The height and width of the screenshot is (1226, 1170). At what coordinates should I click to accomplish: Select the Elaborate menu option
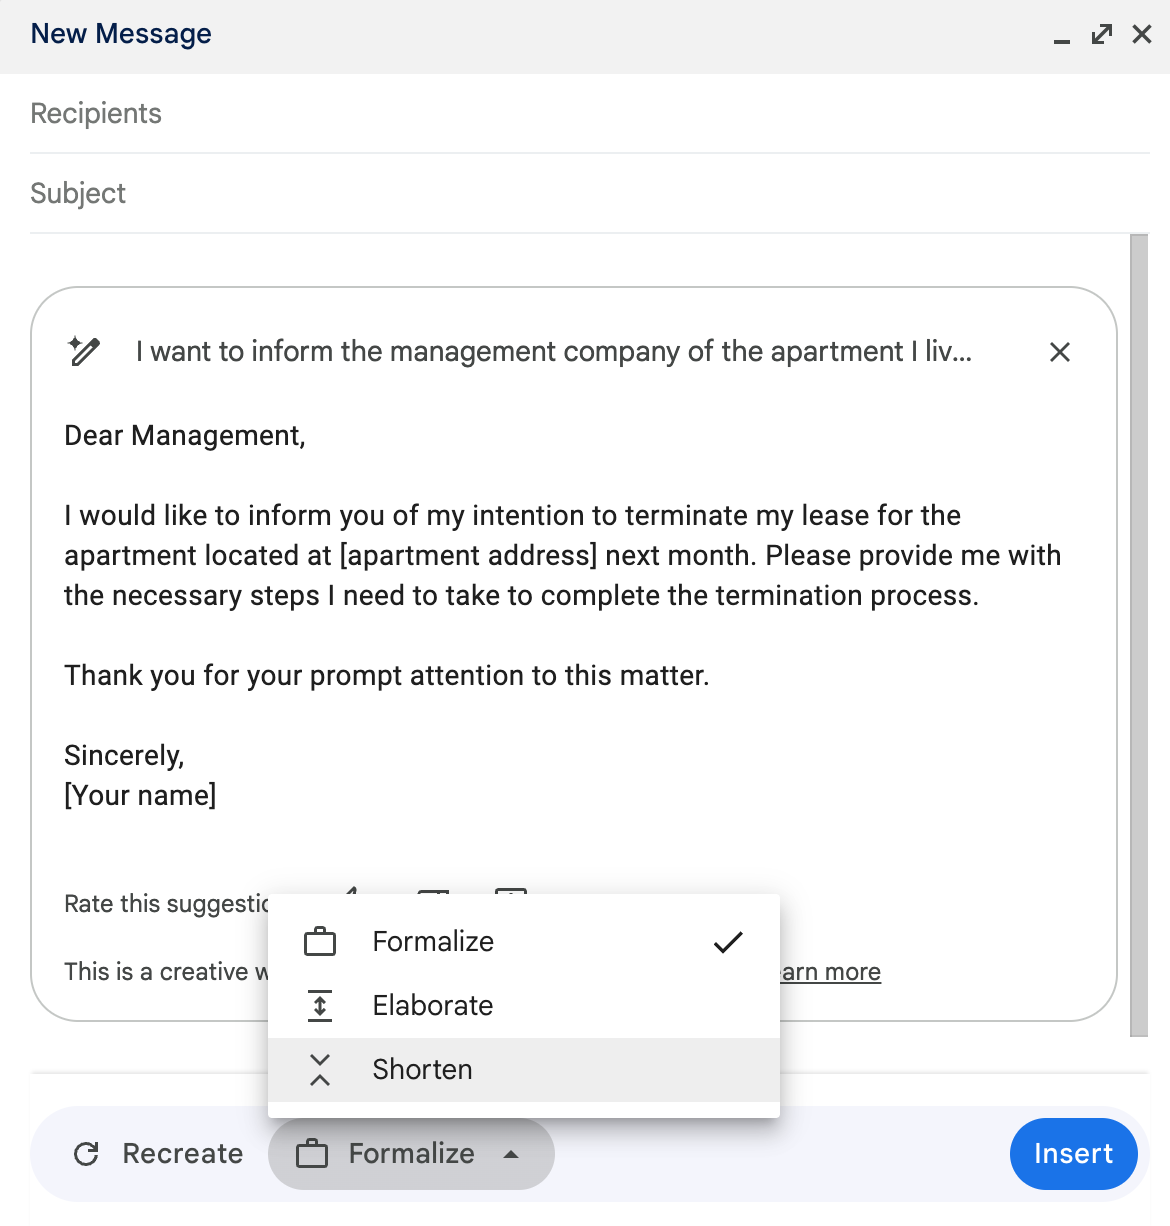433,1006
